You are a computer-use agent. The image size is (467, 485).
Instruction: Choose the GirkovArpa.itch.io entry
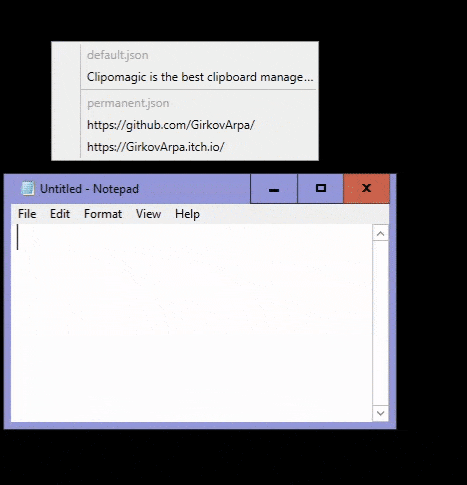click(200, 147)
